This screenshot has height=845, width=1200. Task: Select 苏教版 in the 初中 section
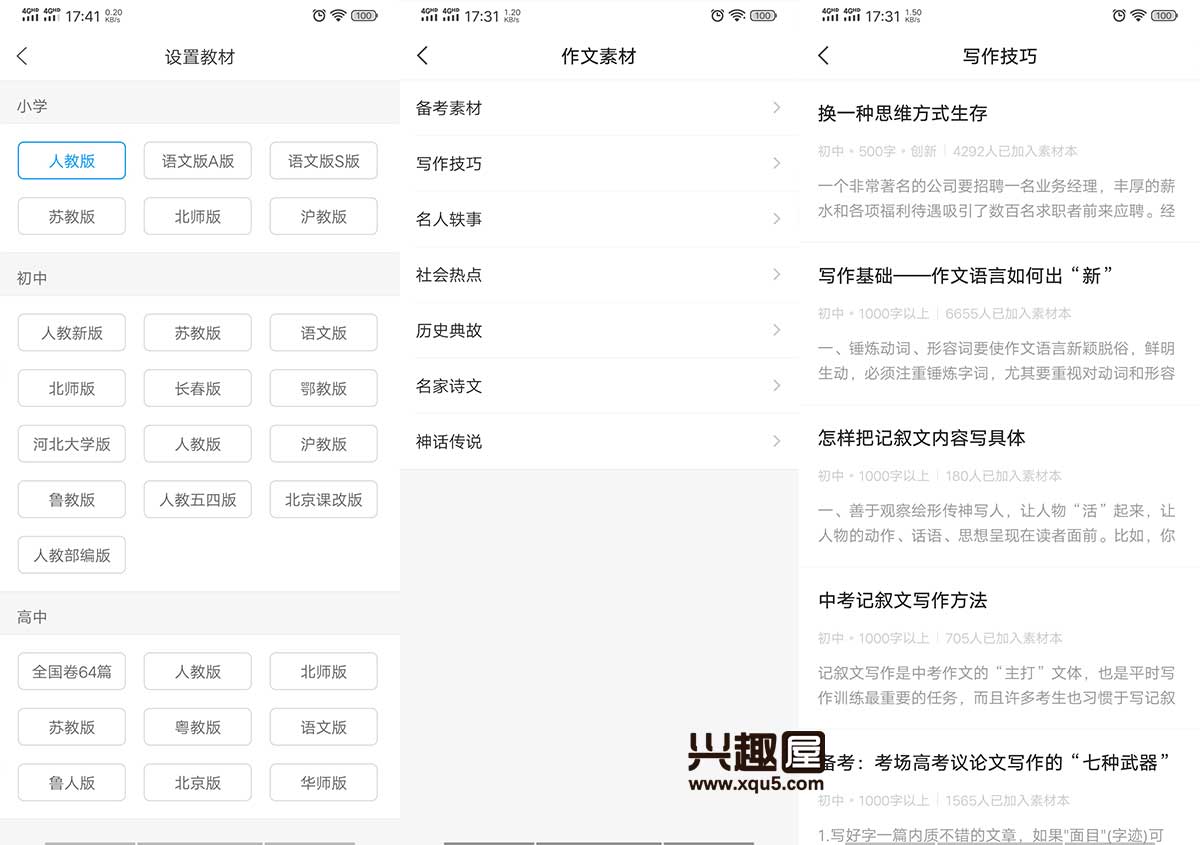198,333
